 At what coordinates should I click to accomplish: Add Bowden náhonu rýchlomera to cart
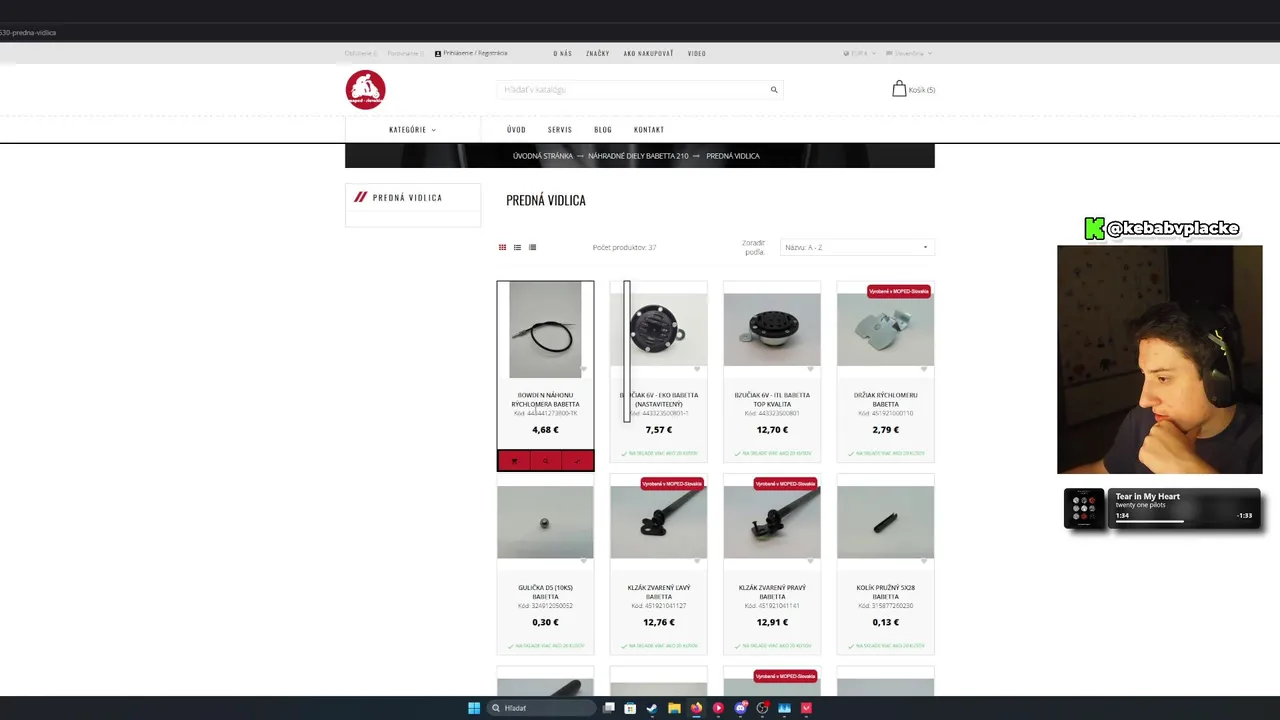coord(514,461)
